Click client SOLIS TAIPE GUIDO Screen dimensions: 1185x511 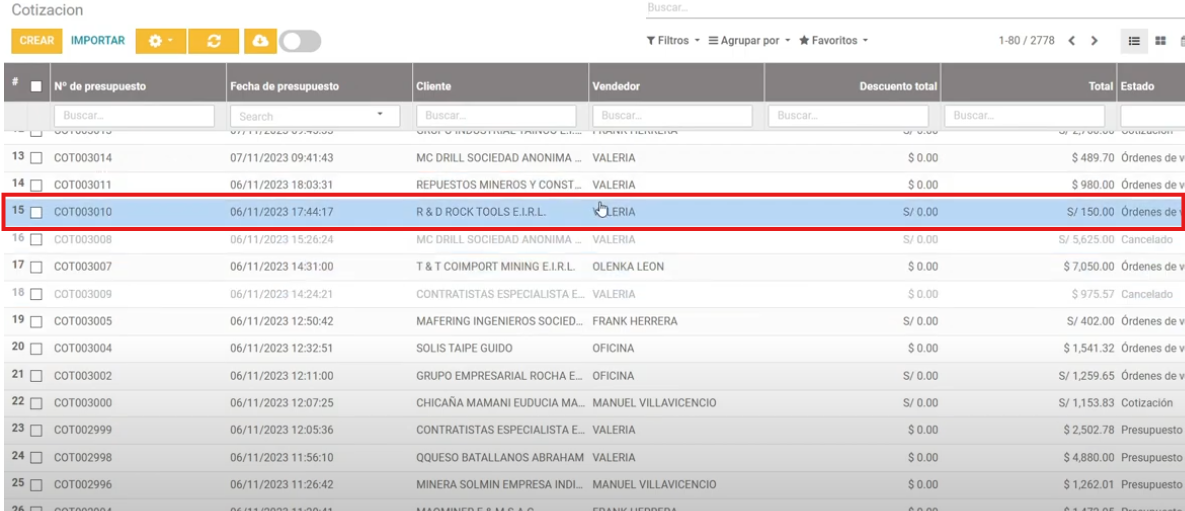pyautogui.click(x=464, y=348)
